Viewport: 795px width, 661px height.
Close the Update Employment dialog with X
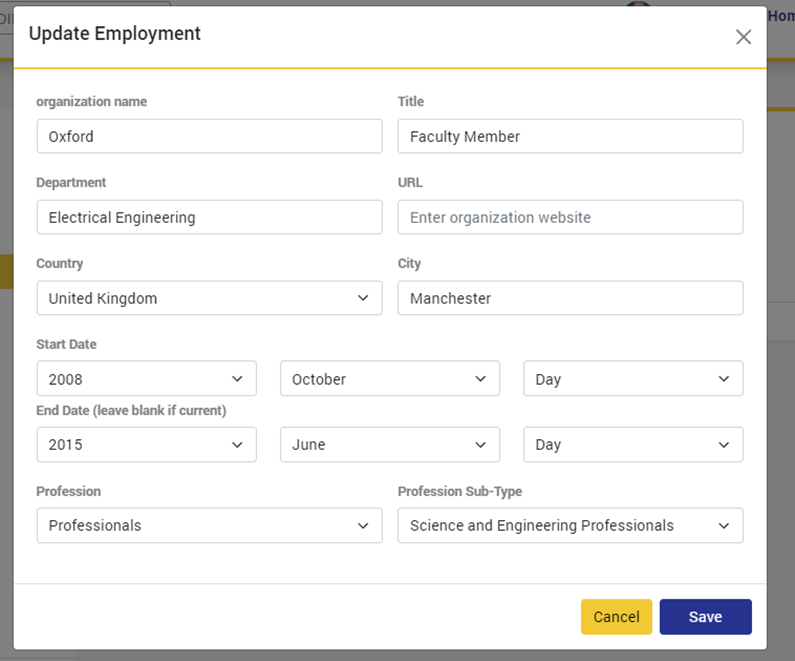click(x=743, y=37)
